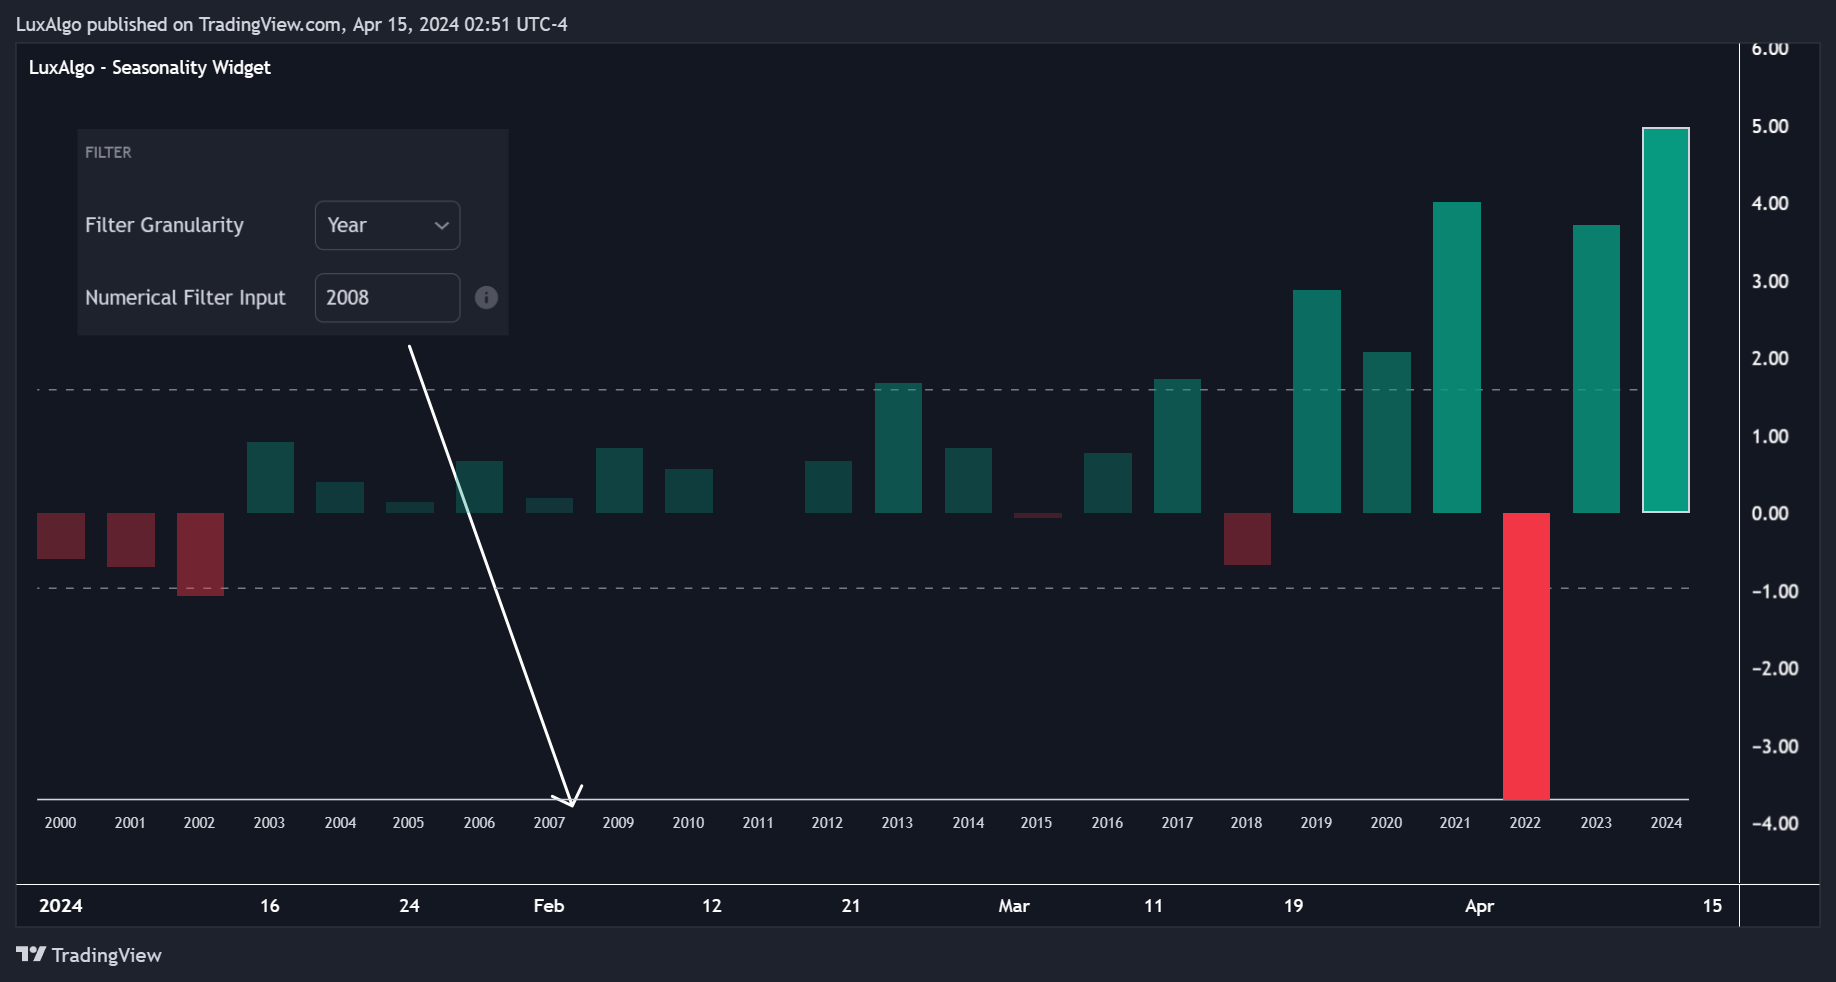Click the green 2014 bar
The image size is (1836, 982).
click(x=968, y=481)
